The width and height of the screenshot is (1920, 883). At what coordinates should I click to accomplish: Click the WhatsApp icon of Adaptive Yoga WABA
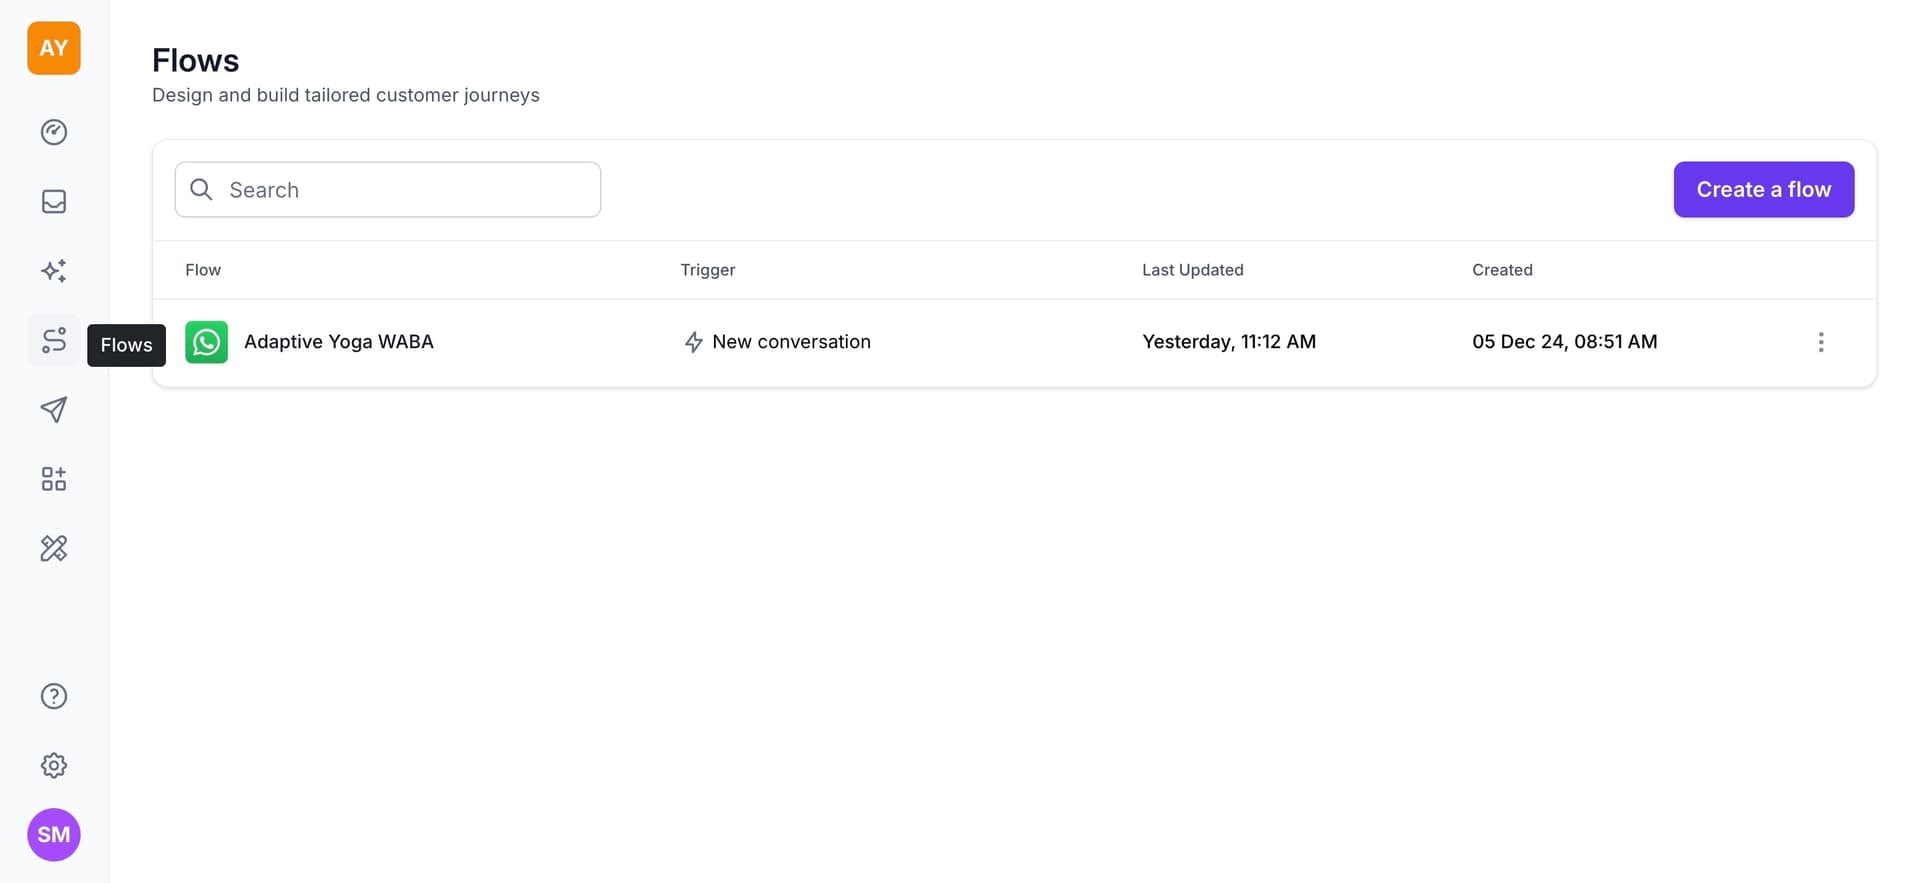tap(207, 342)
